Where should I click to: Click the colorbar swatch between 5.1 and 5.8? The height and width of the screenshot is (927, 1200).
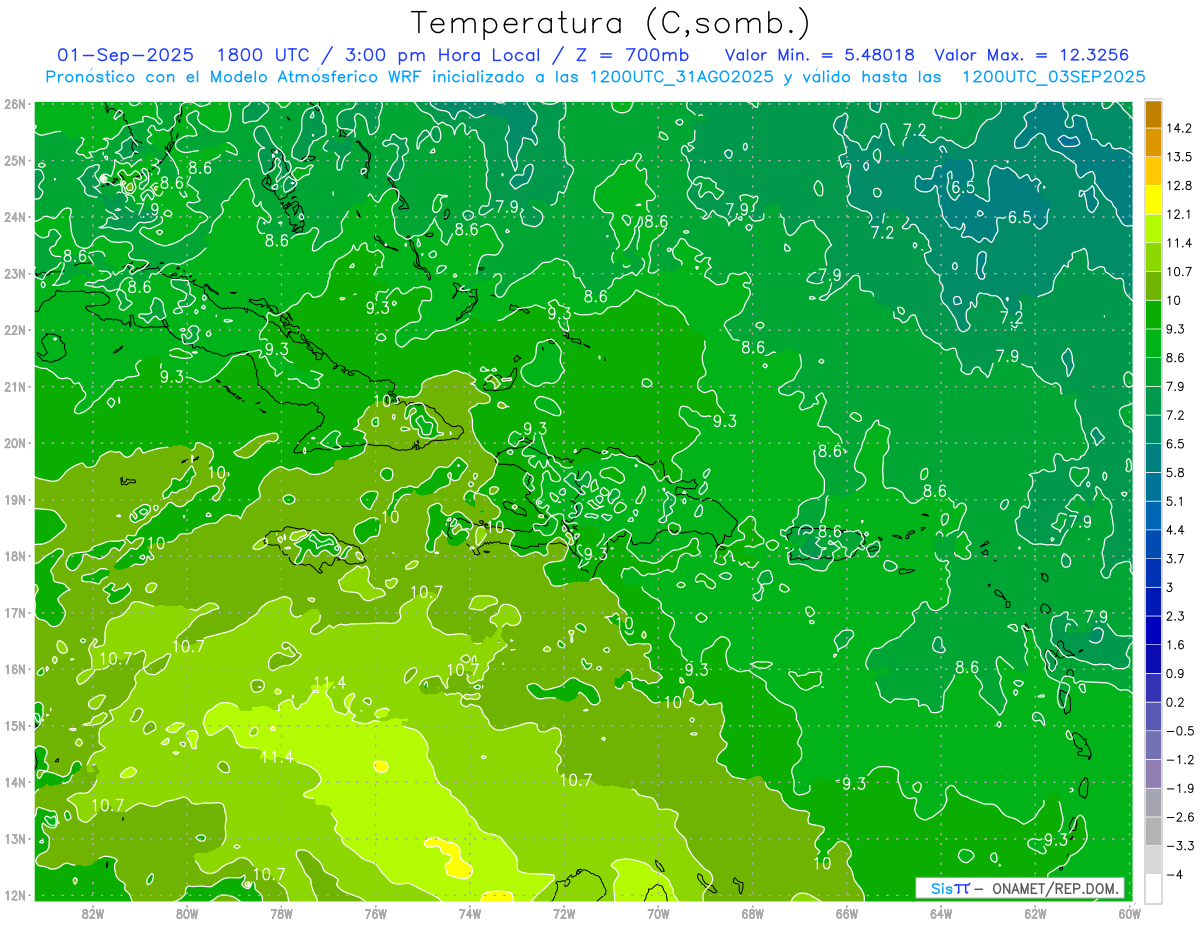[x=1153, y=486]
